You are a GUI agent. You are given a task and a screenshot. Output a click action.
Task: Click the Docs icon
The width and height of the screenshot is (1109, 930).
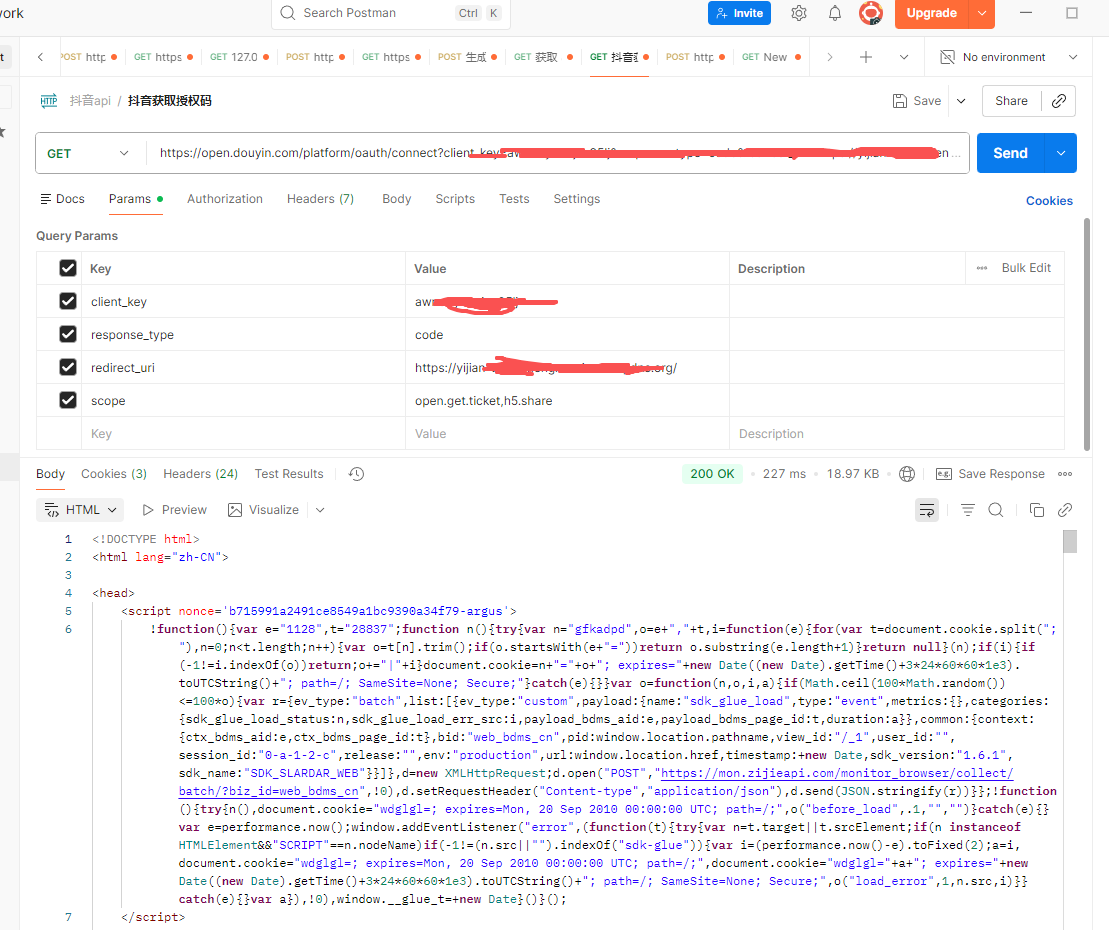click(x=46, y=199)
